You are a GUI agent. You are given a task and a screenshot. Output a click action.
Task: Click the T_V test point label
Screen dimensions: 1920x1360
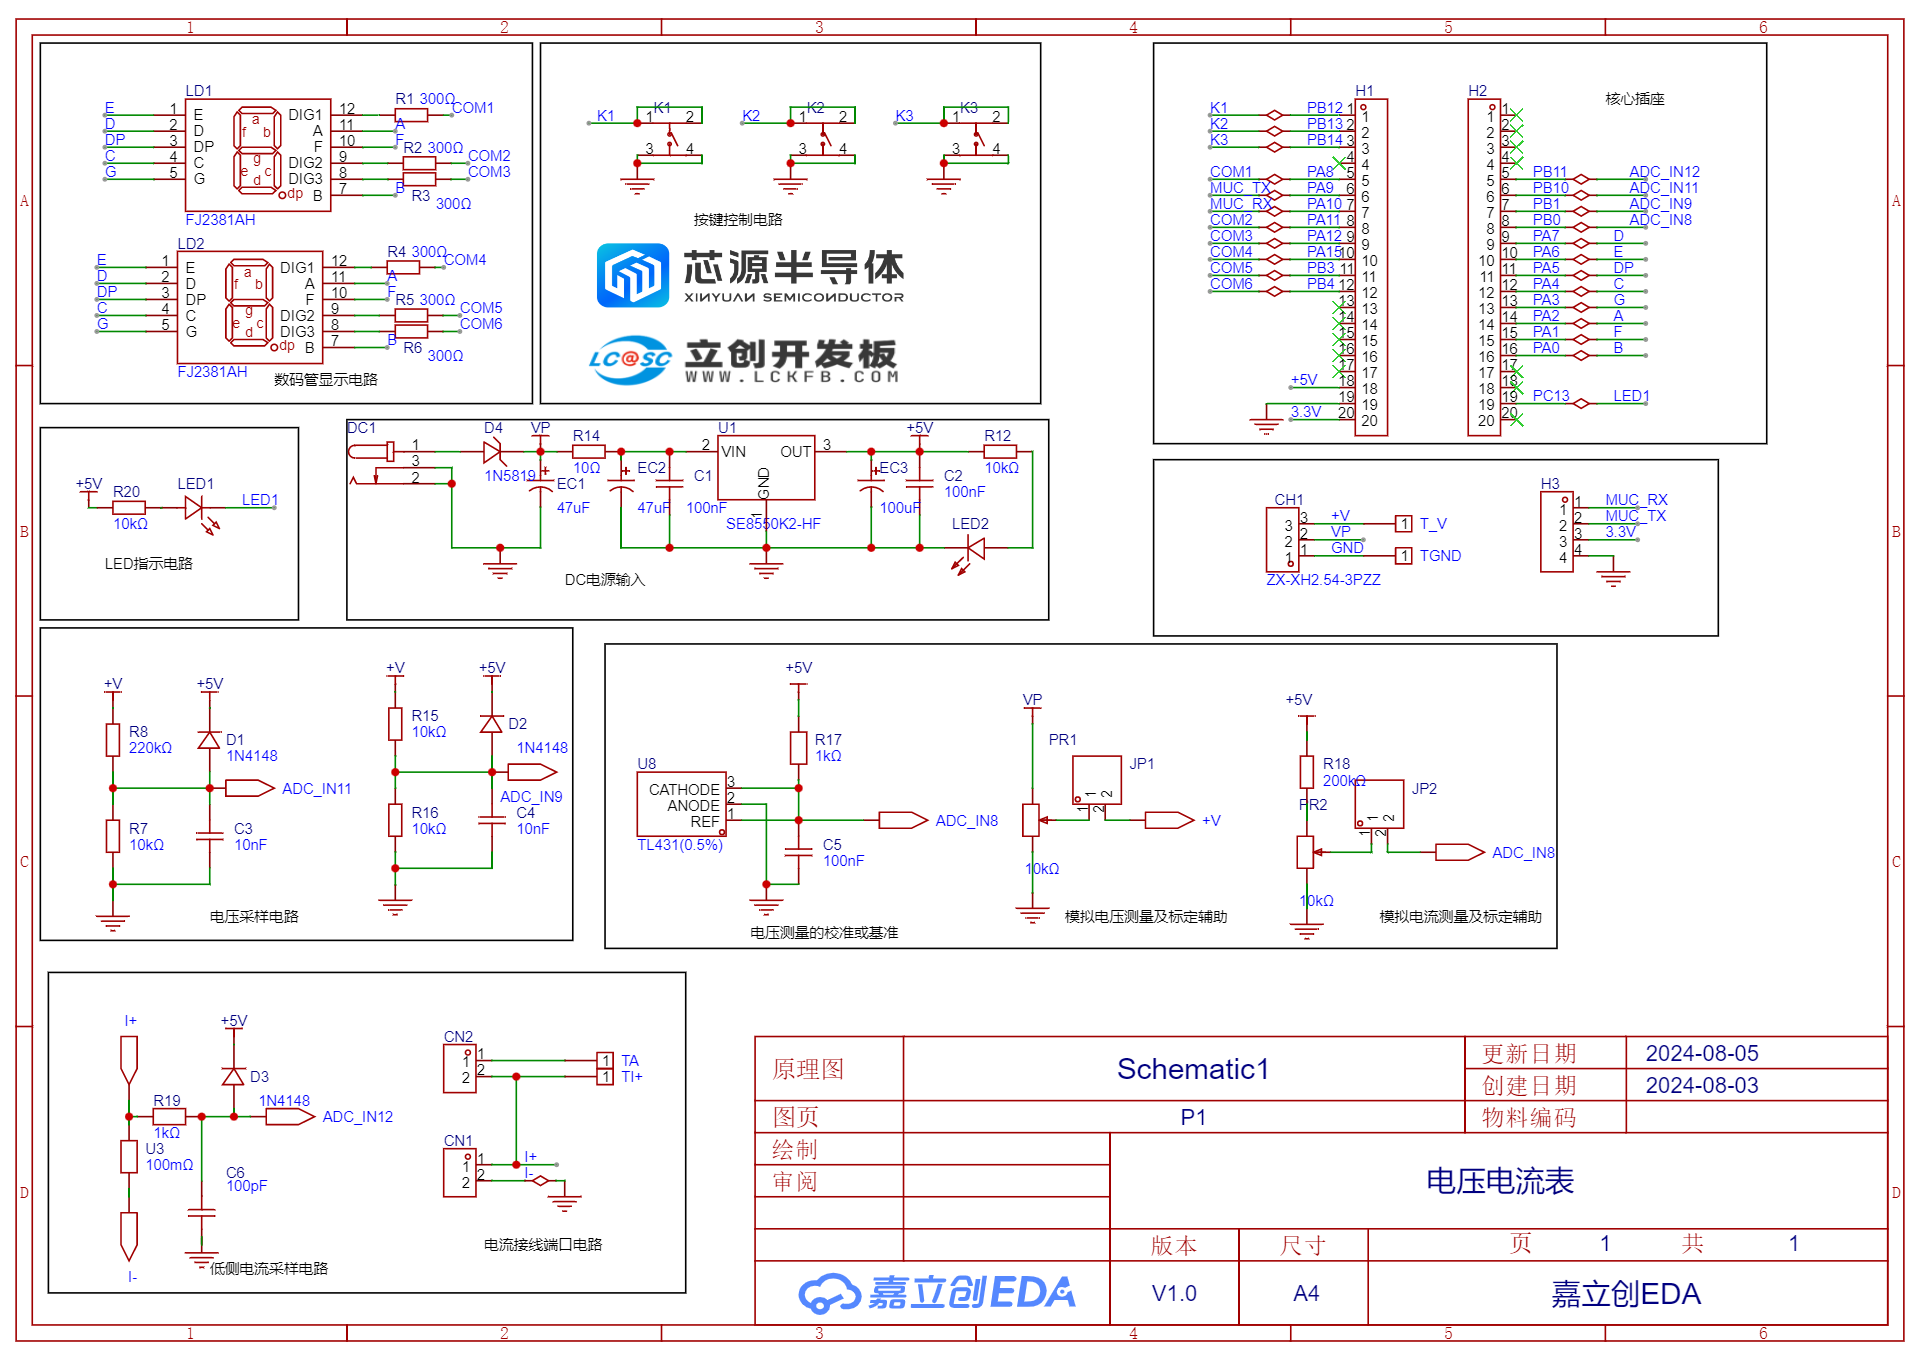point(1433,523)
